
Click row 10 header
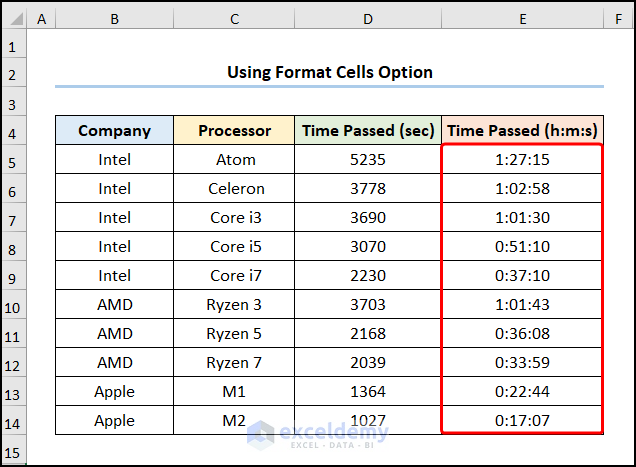[13, 305]
